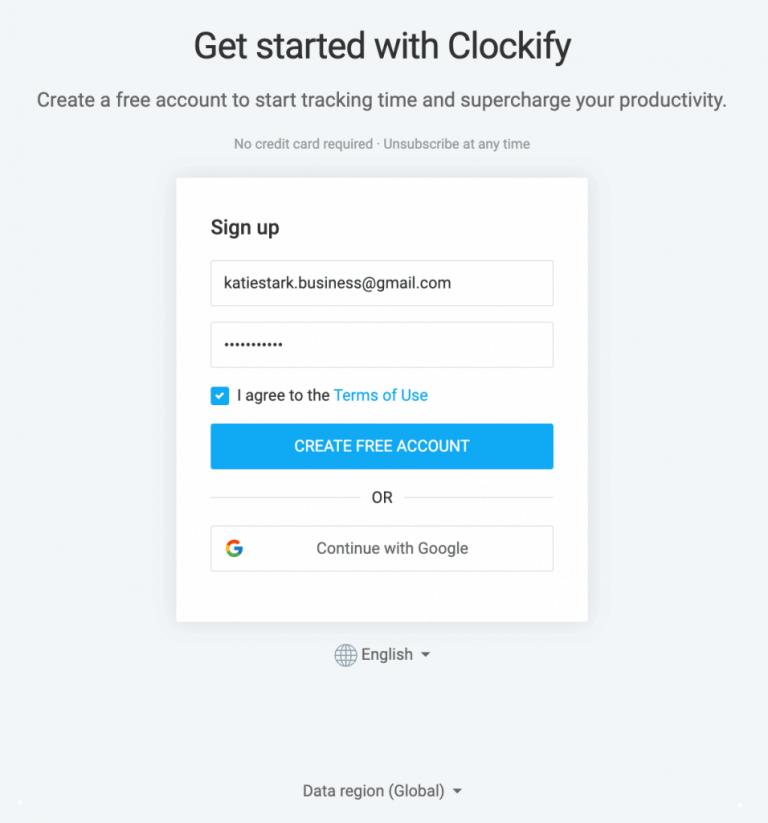This screenshot has height=823, width=768.
Task: Click the chevron next to English
Action: click(424, 655)
